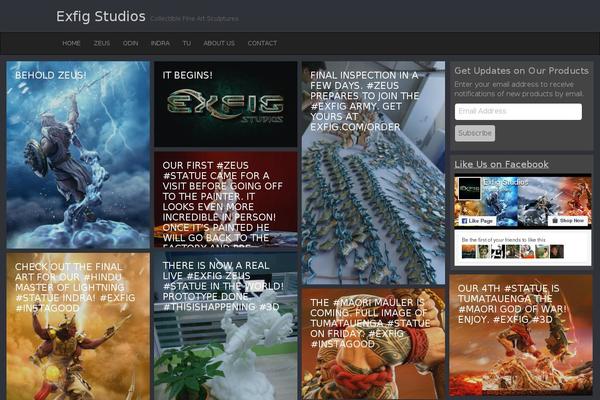Open the 'Final inspection in a few days' post

point(373,173)
